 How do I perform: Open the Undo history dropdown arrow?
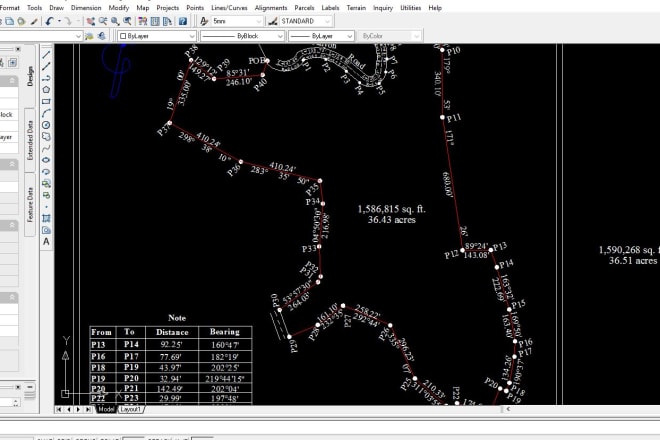point(59,21)
